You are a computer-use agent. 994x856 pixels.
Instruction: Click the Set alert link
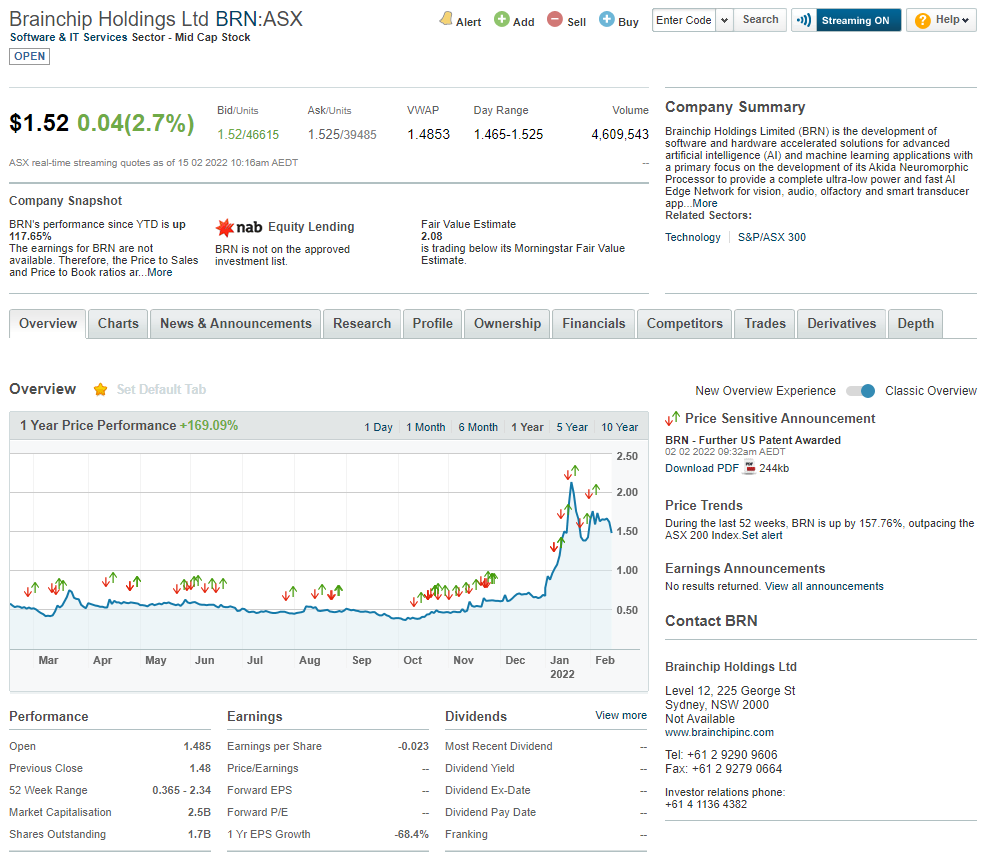762,535
